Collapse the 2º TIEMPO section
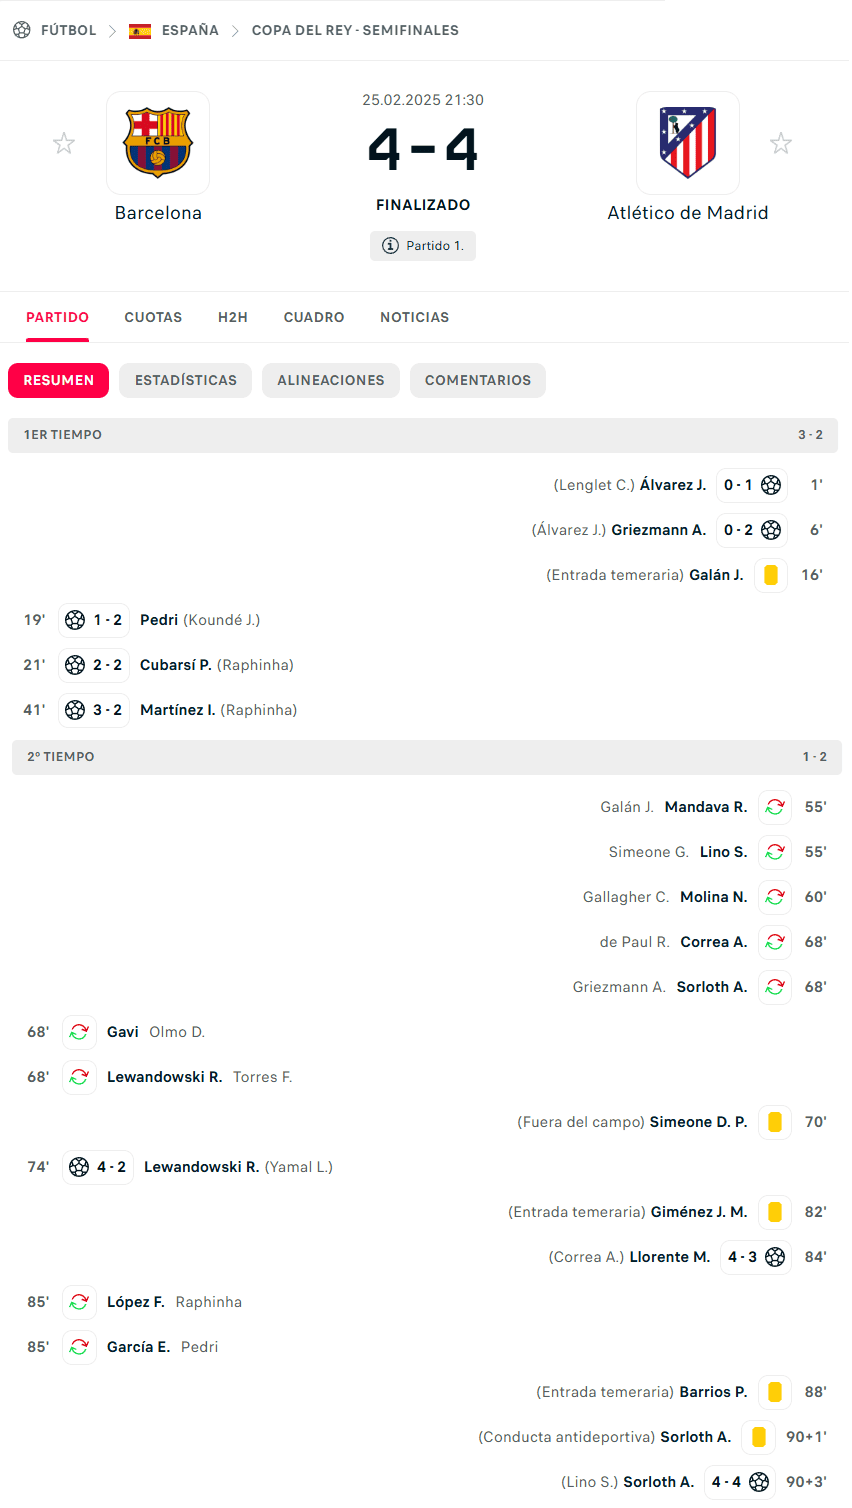This screenshot has height=1508, width=852. (426, 757)
